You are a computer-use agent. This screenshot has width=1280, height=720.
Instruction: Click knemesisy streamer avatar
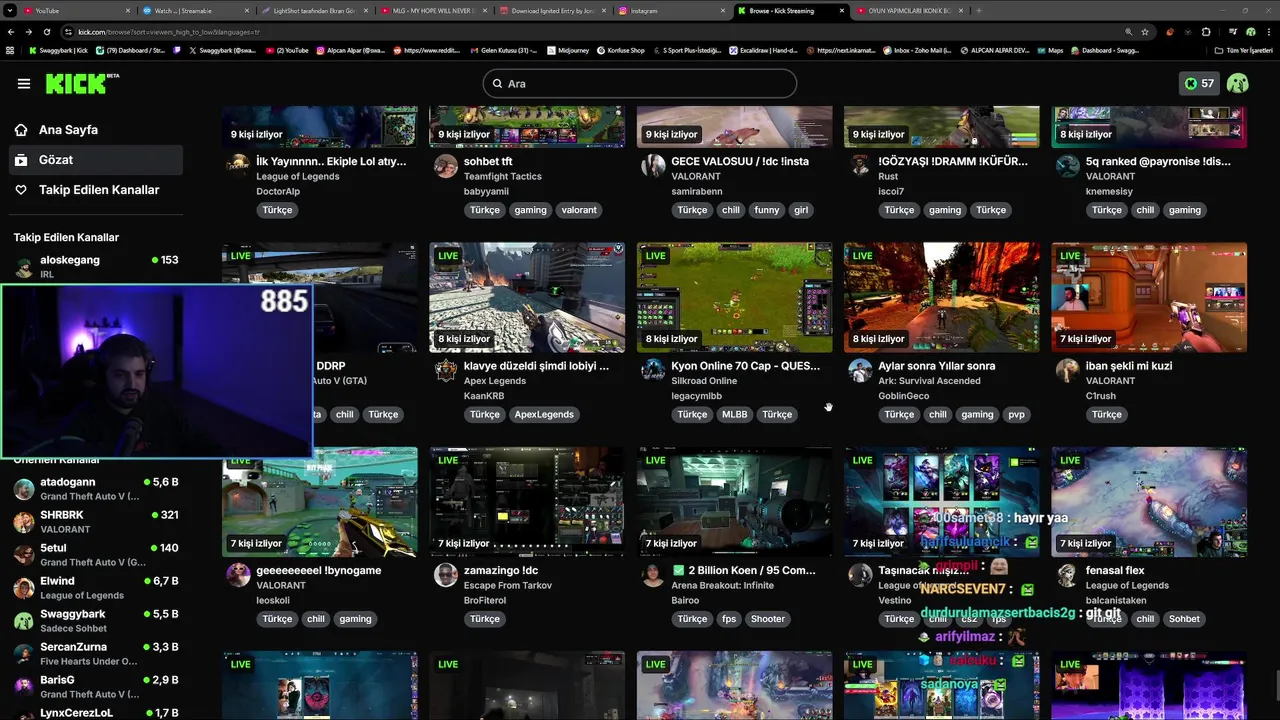click(x=1068, y=165)
